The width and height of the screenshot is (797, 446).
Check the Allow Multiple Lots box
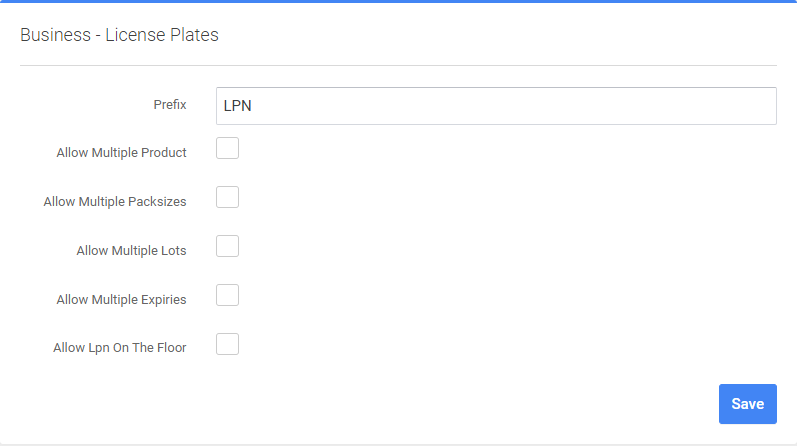click(x=227, y=246)
